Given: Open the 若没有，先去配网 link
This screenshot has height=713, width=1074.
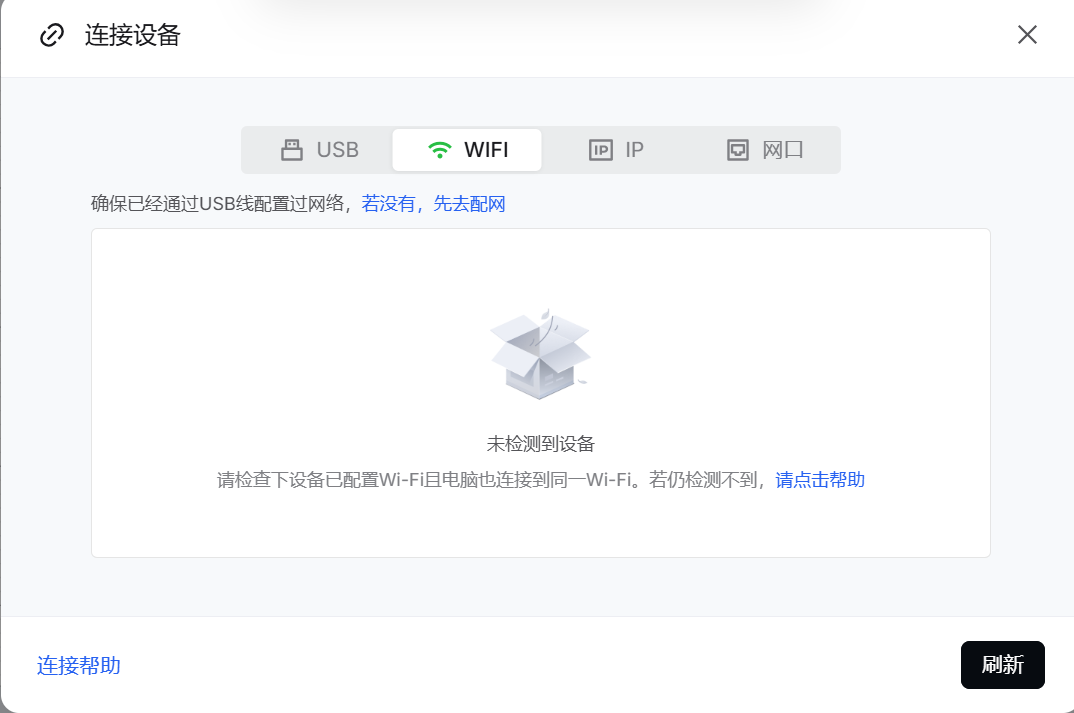Looking at the screenshot, I should coord(433,204).
